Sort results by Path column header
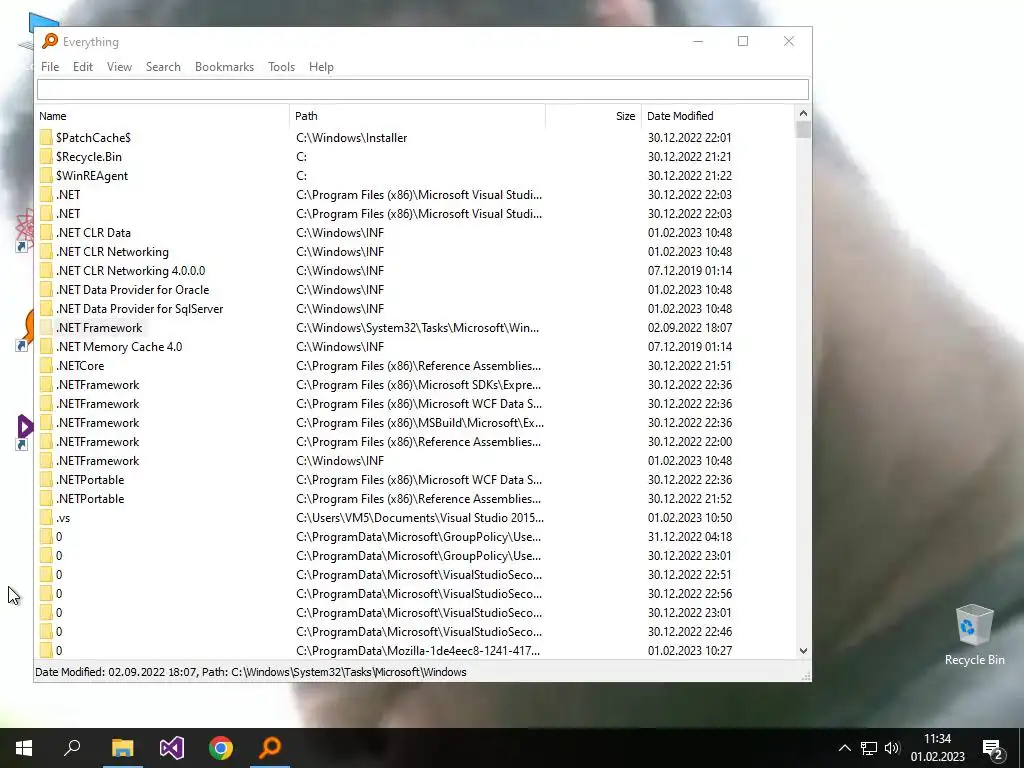This screenshot has height=768, width=1024. pos(417,116)
